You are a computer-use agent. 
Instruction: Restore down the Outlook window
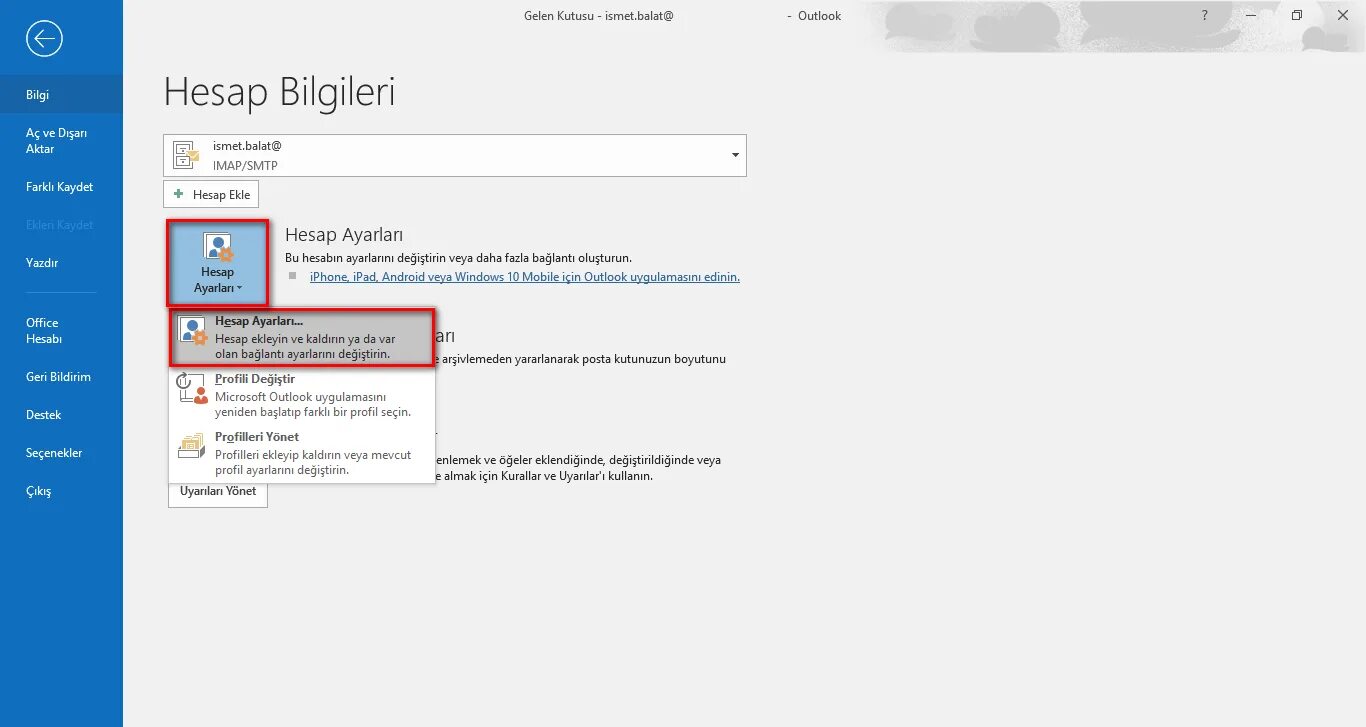1297,16
